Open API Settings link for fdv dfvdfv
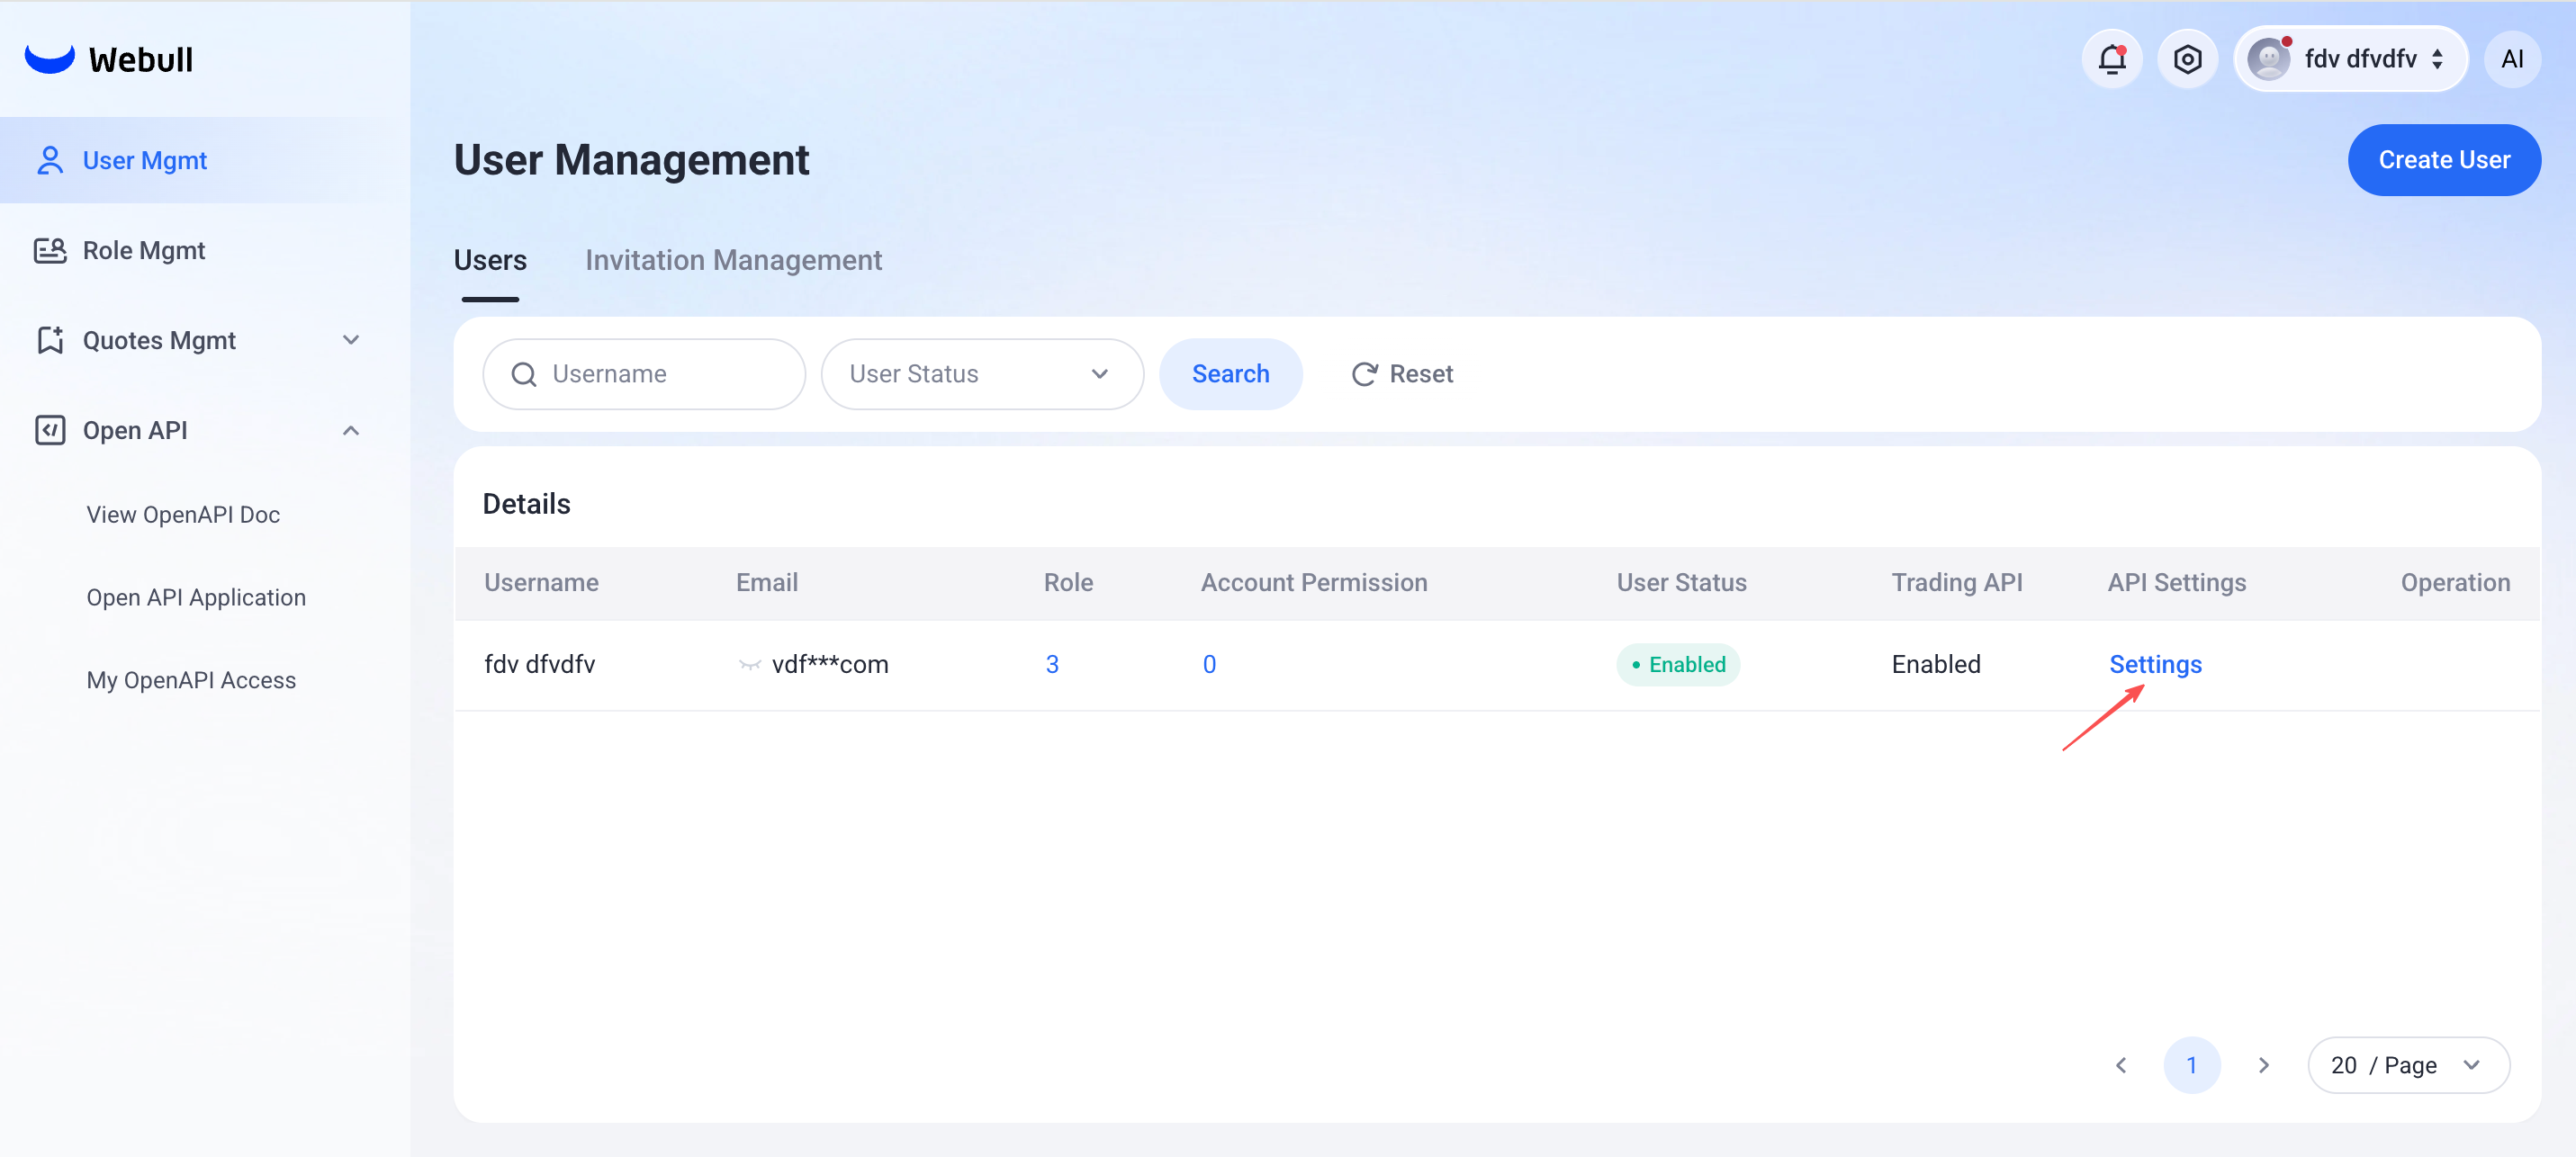This screenshot has height=1157, width=2576. [2155, 665]
